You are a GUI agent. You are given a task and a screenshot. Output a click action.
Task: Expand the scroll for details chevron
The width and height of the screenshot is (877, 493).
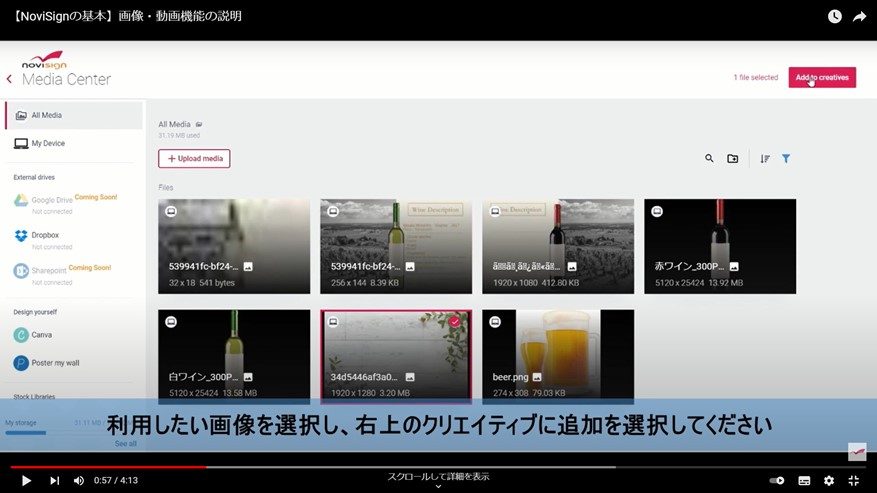[x=438, y=486]
